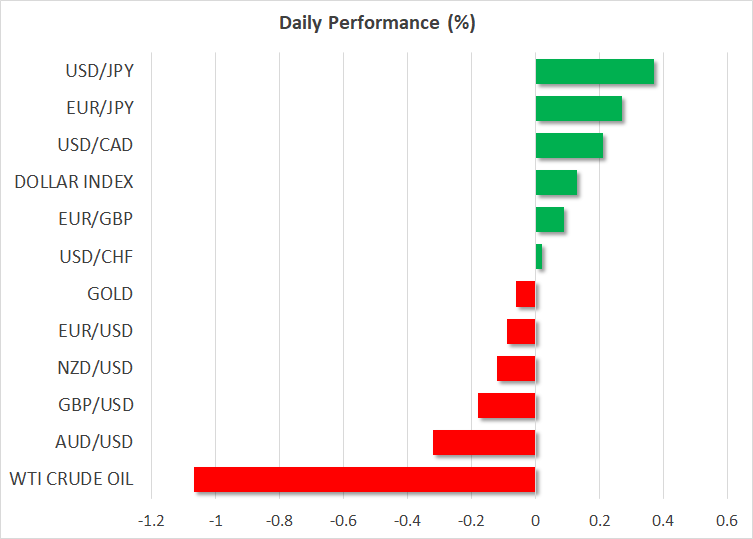
Task: Click the small green EUR/GBP bar
Action: [x=550, y=219]
